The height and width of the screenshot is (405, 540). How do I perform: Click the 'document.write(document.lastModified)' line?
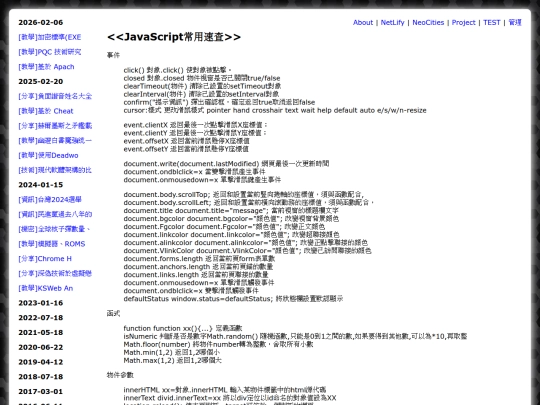pos(226,164)
